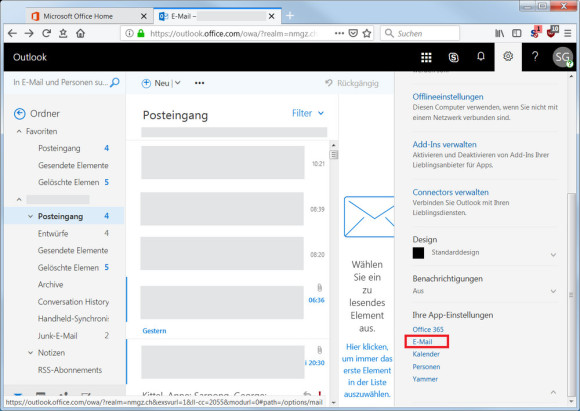The height and width of the screenshot is (411, 580).
Task: Bookmark this page with star icon
Action: [367, 33]
